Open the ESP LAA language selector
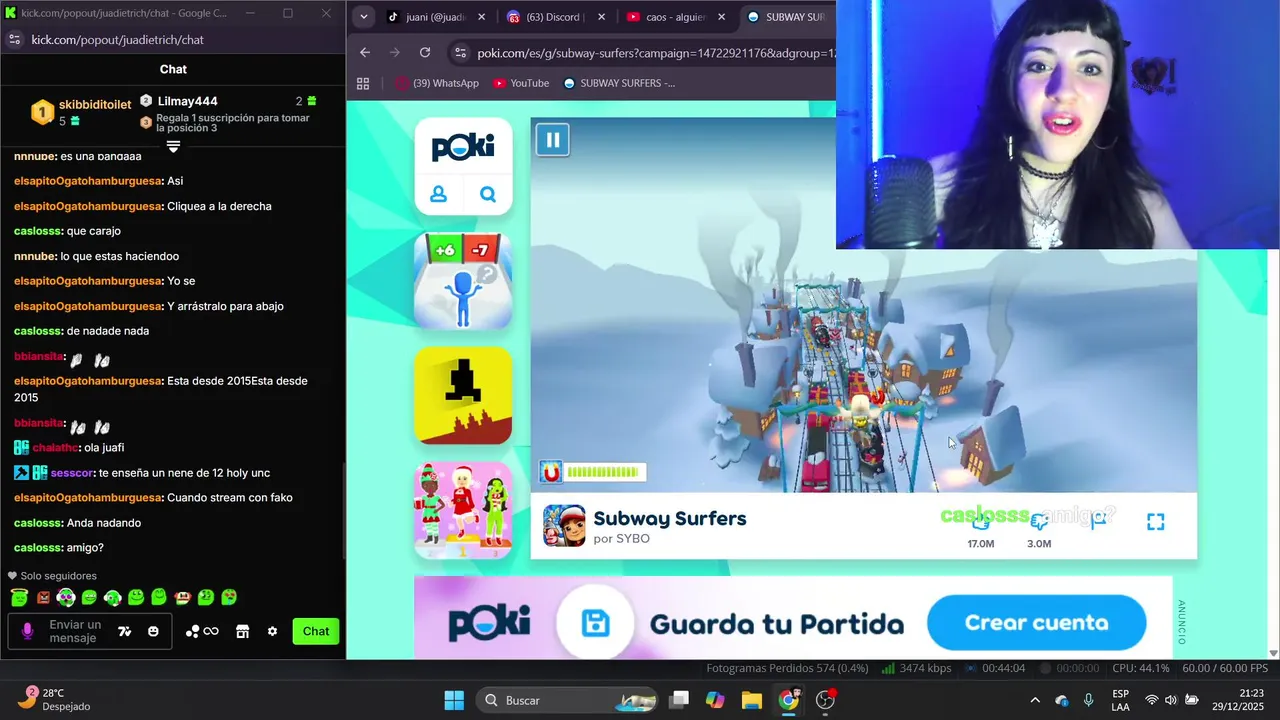Image resolution: width=1280 pixels, height=720 pixels. coord(1121,700)
